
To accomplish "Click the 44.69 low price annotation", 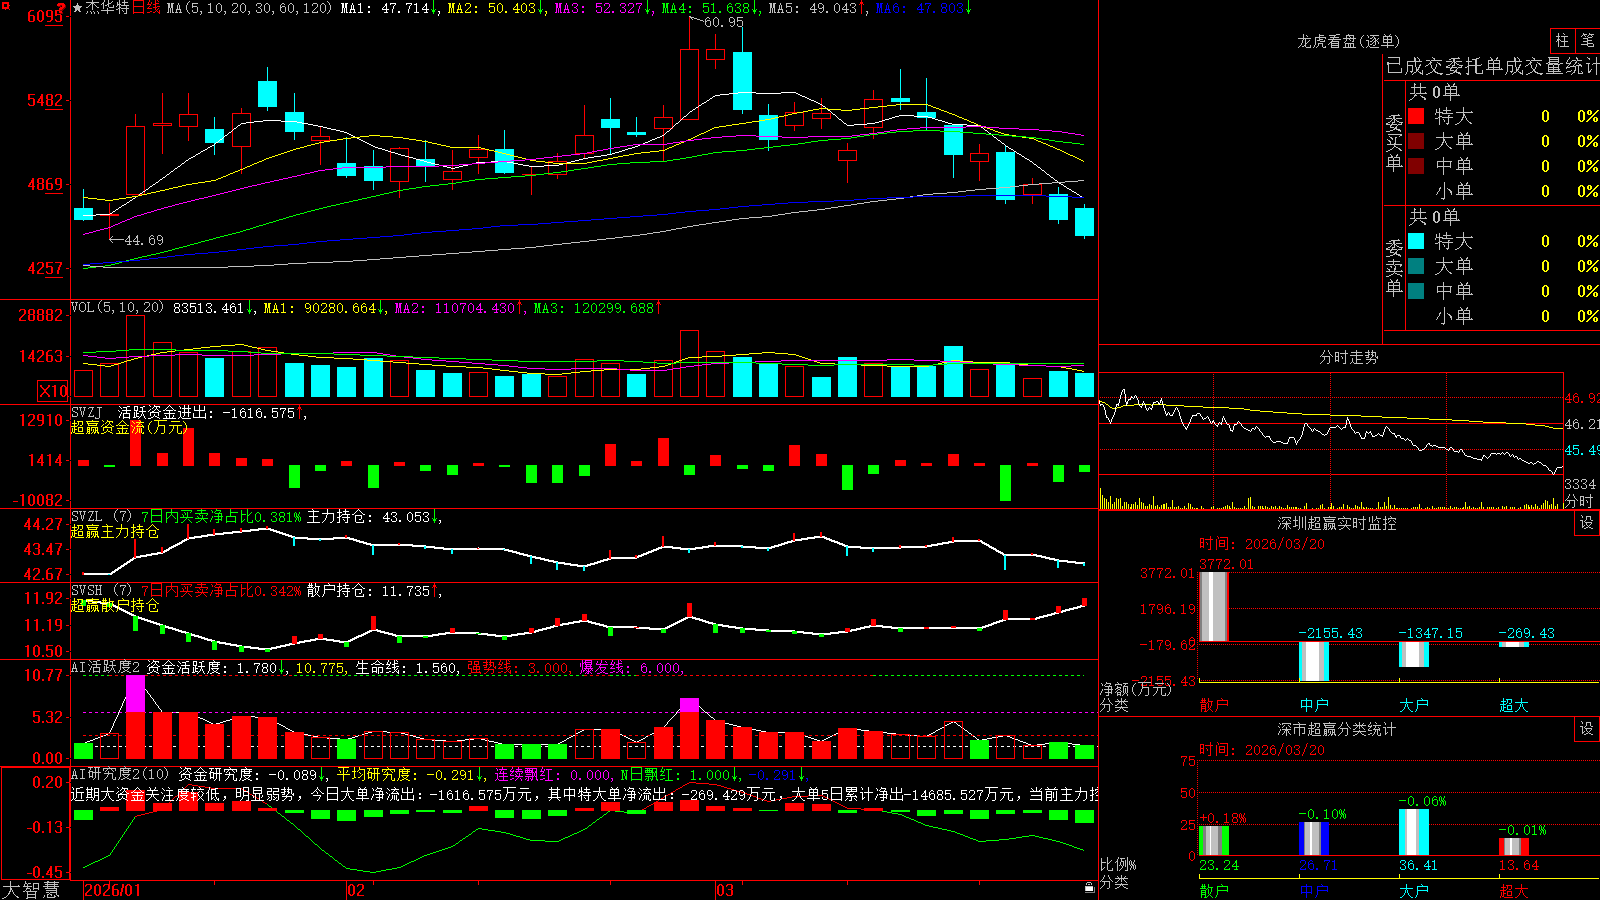I will click(143, 240).
